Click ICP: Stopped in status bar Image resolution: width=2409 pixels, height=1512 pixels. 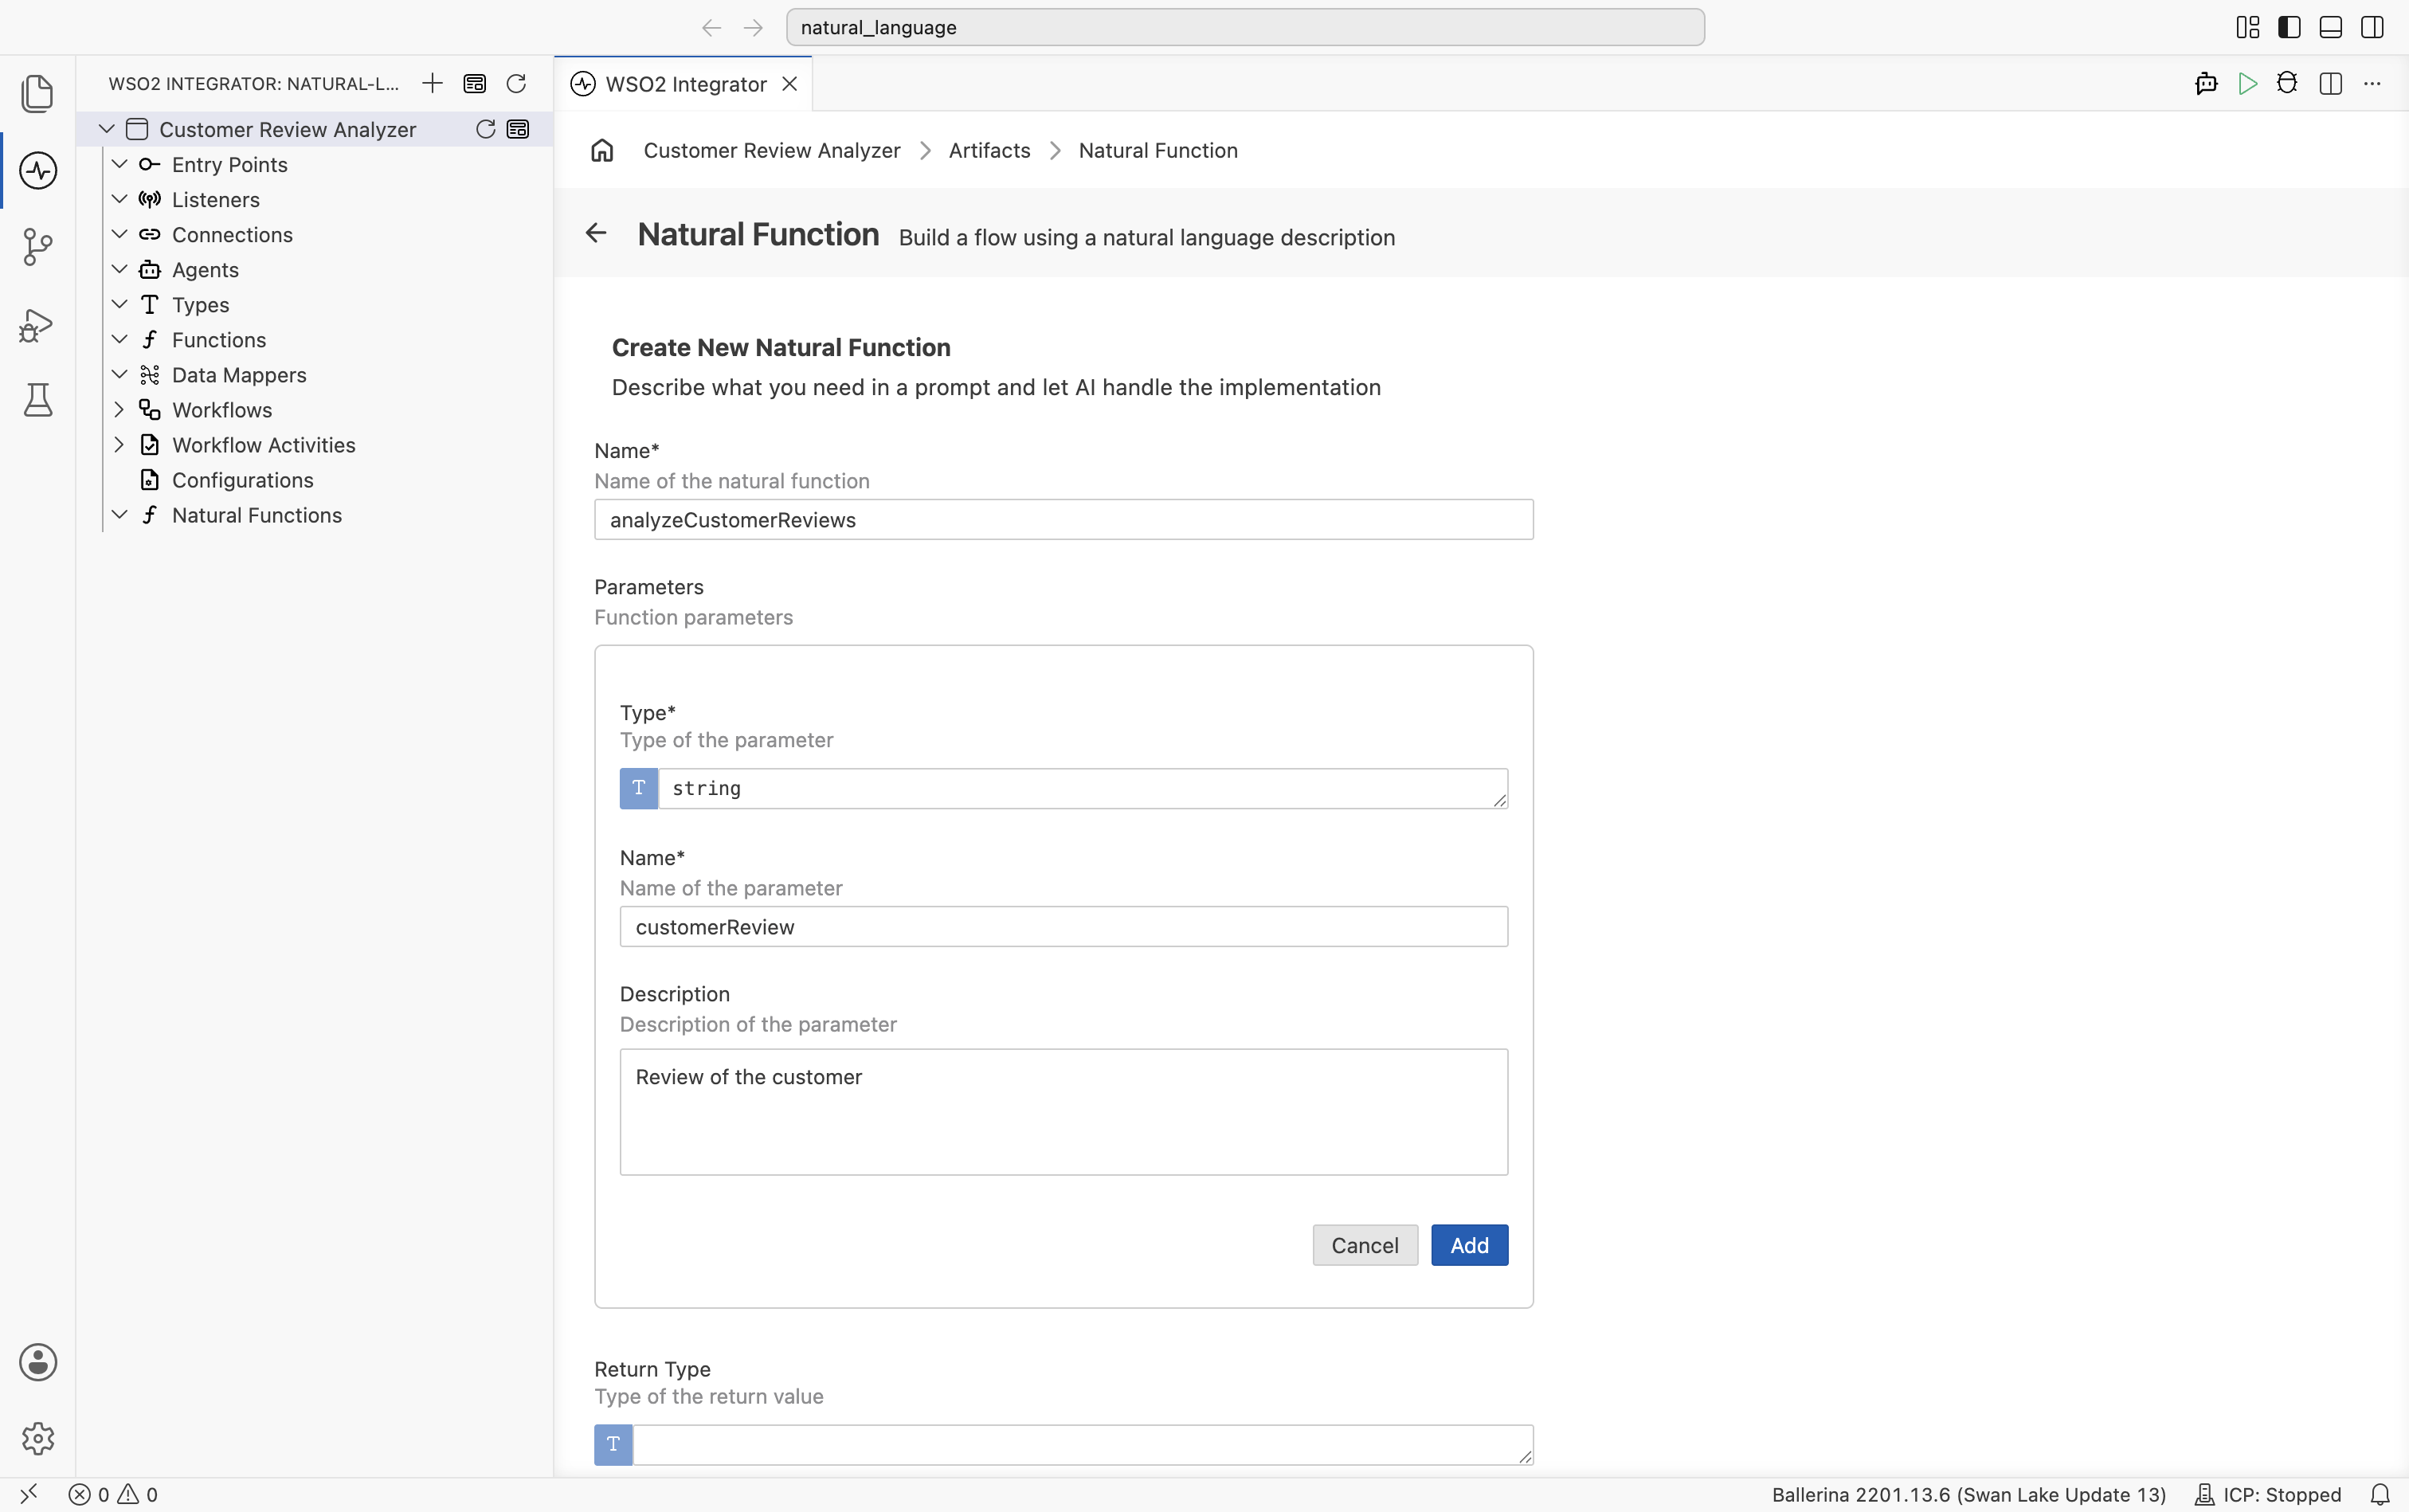[2267, 1495]
